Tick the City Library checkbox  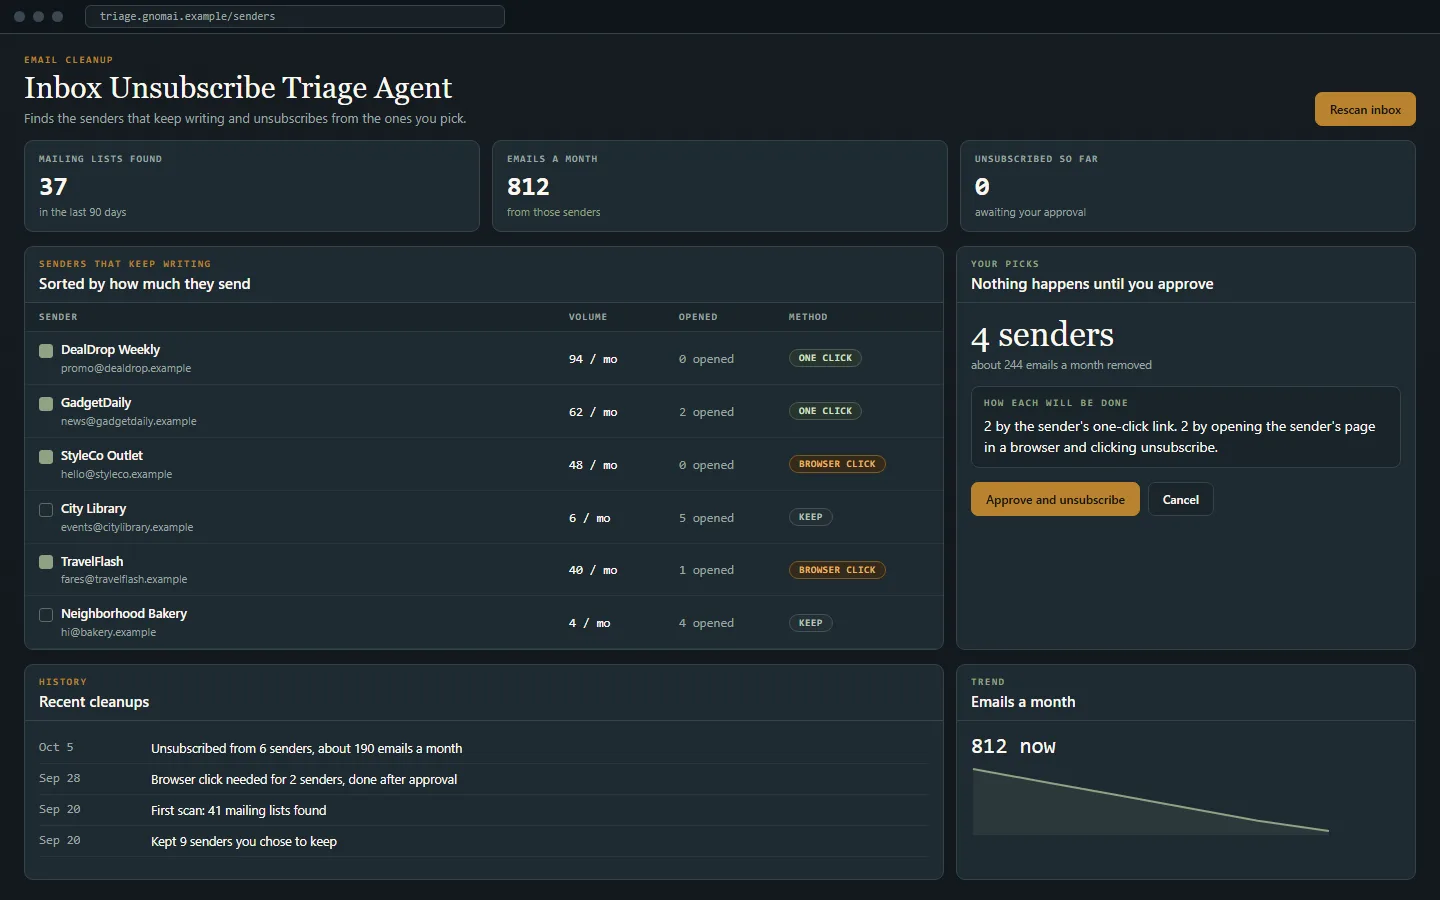pos(46,510)
